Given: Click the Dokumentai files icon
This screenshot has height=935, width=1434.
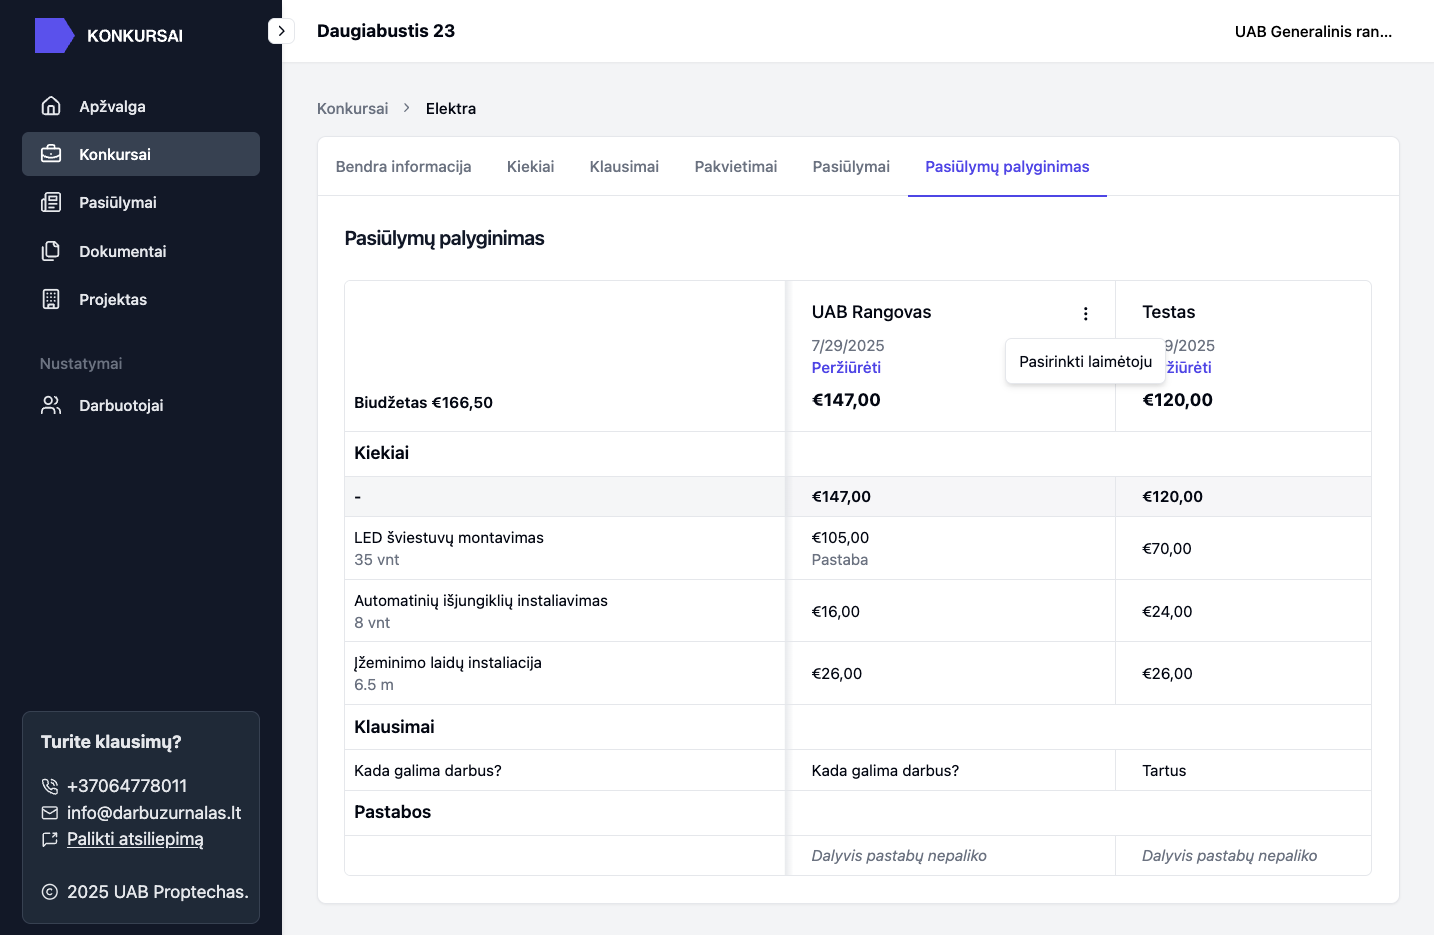Looking at the screenshot, I should tap(51, 251).
